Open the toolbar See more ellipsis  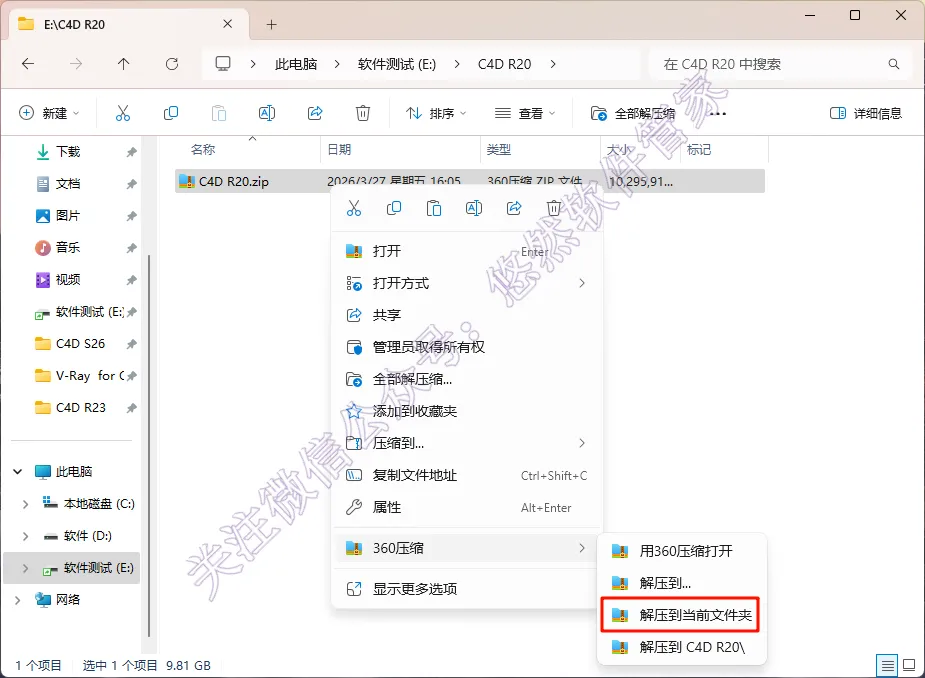717,113
